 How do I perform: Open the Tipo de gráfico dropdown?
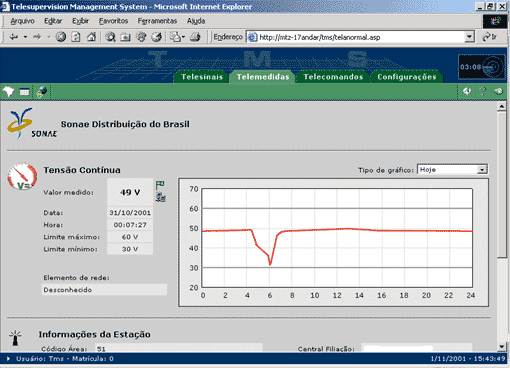point(482,170)
